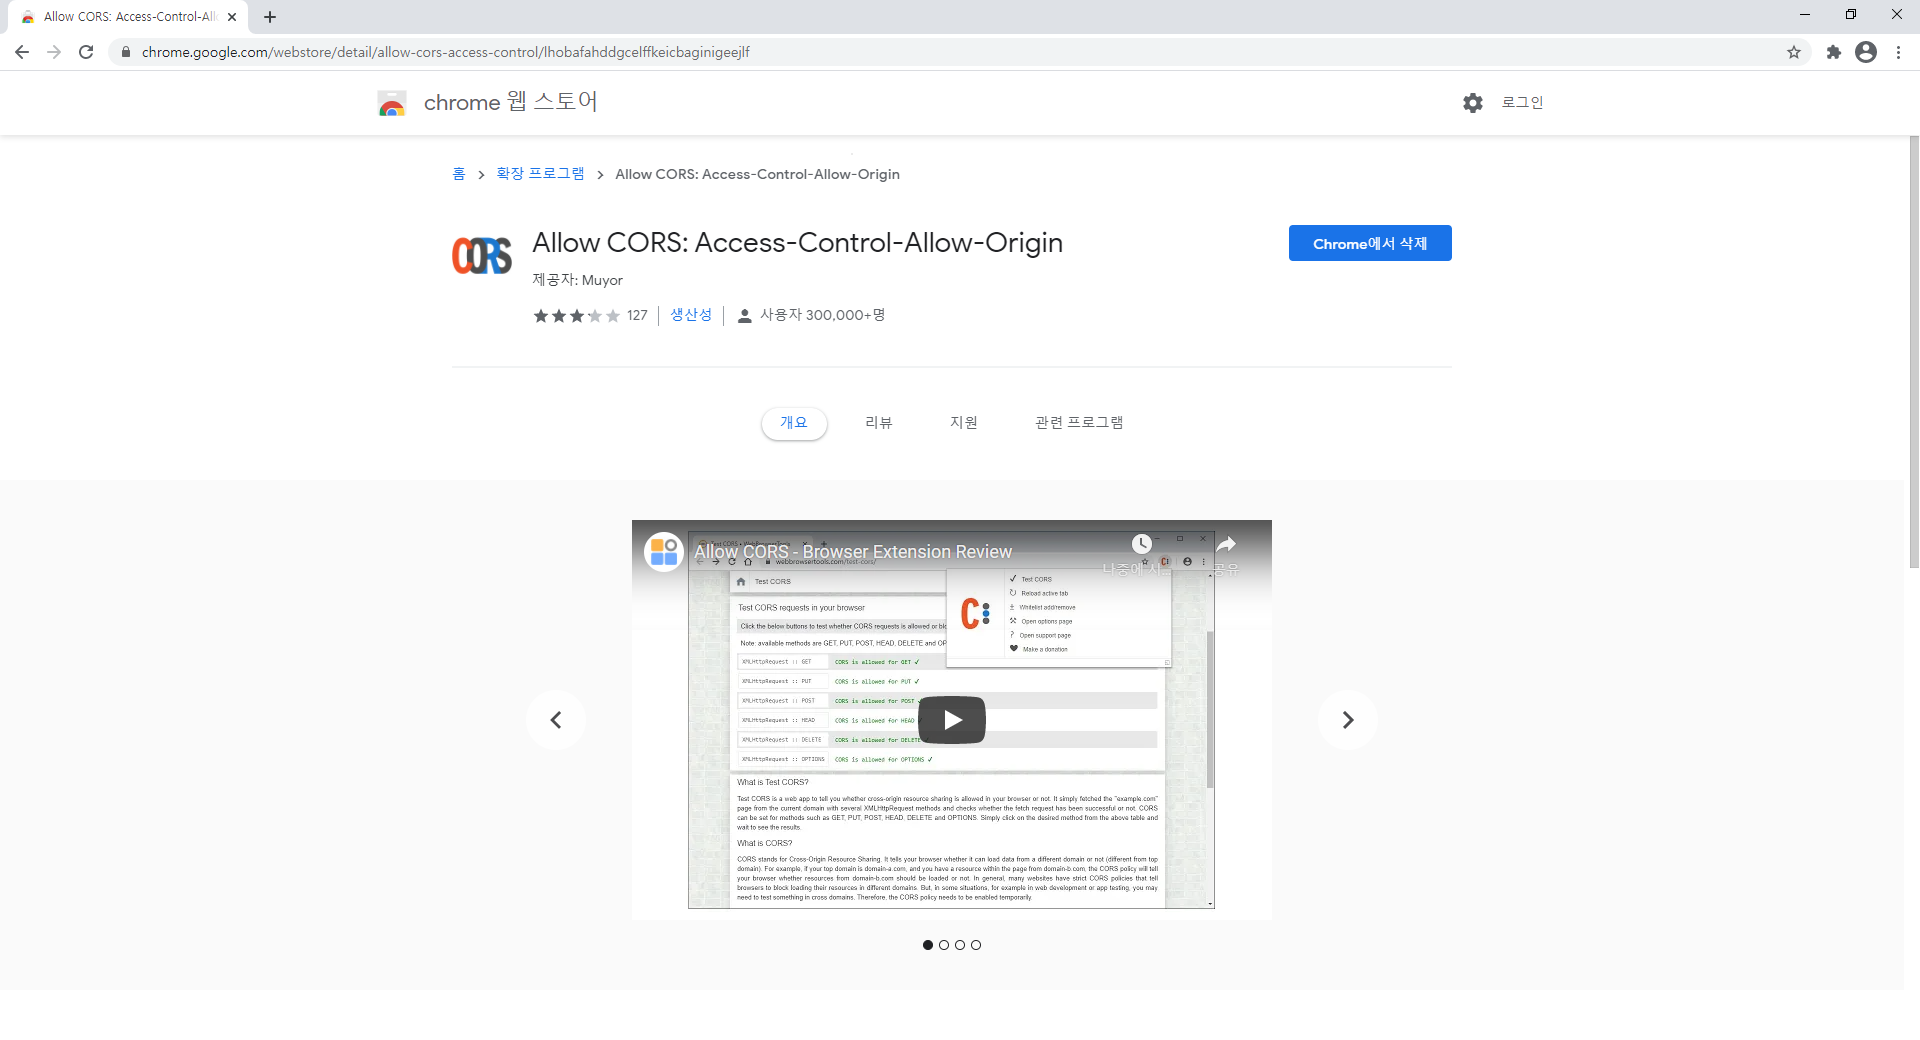
Task: Click the Chrome에서 삭제 button
Action: [1370, 243]
